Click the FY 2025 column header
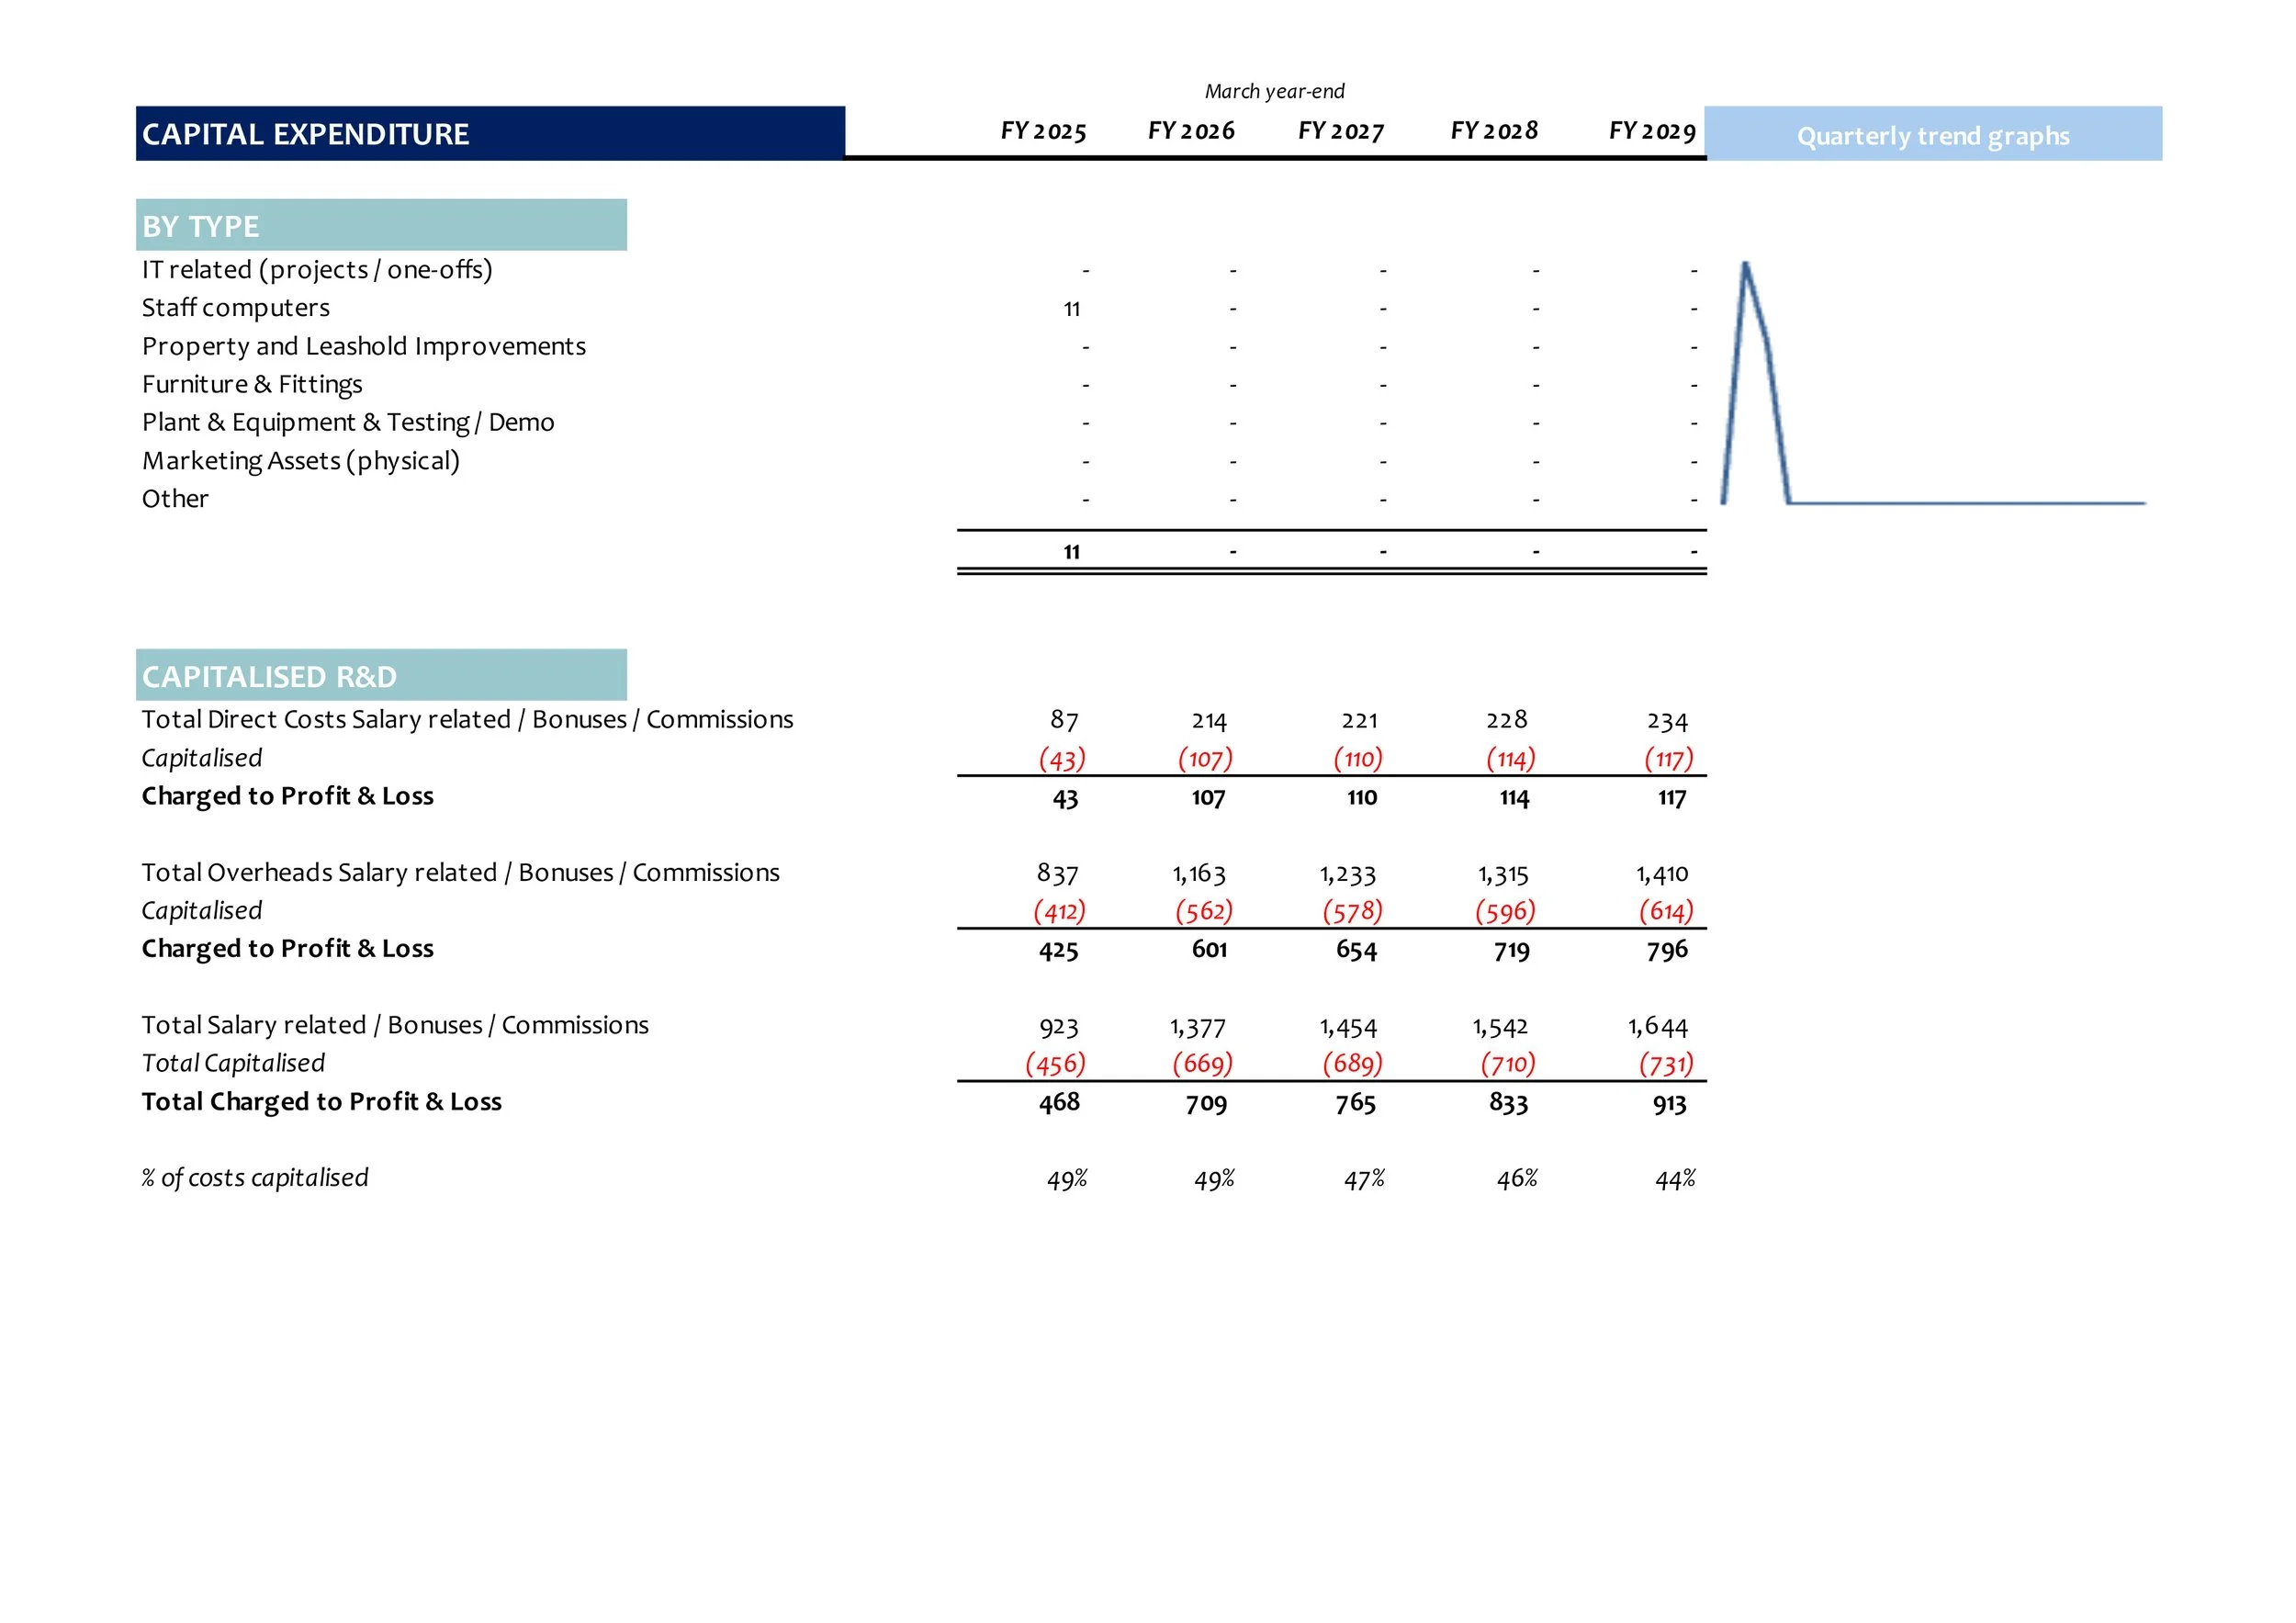 click(1043, 131)
